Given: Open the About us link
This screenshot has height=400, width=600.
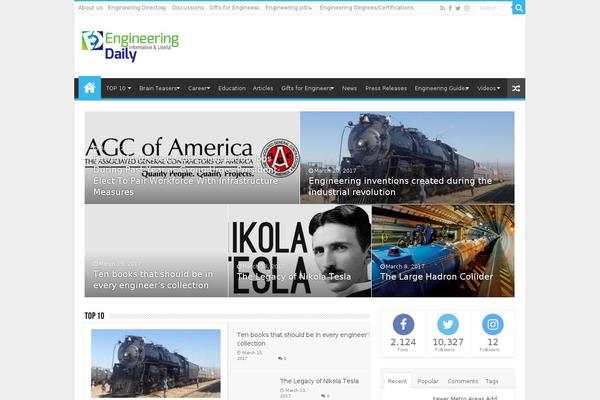Looking at the screenshot, I should pos(90,8).
